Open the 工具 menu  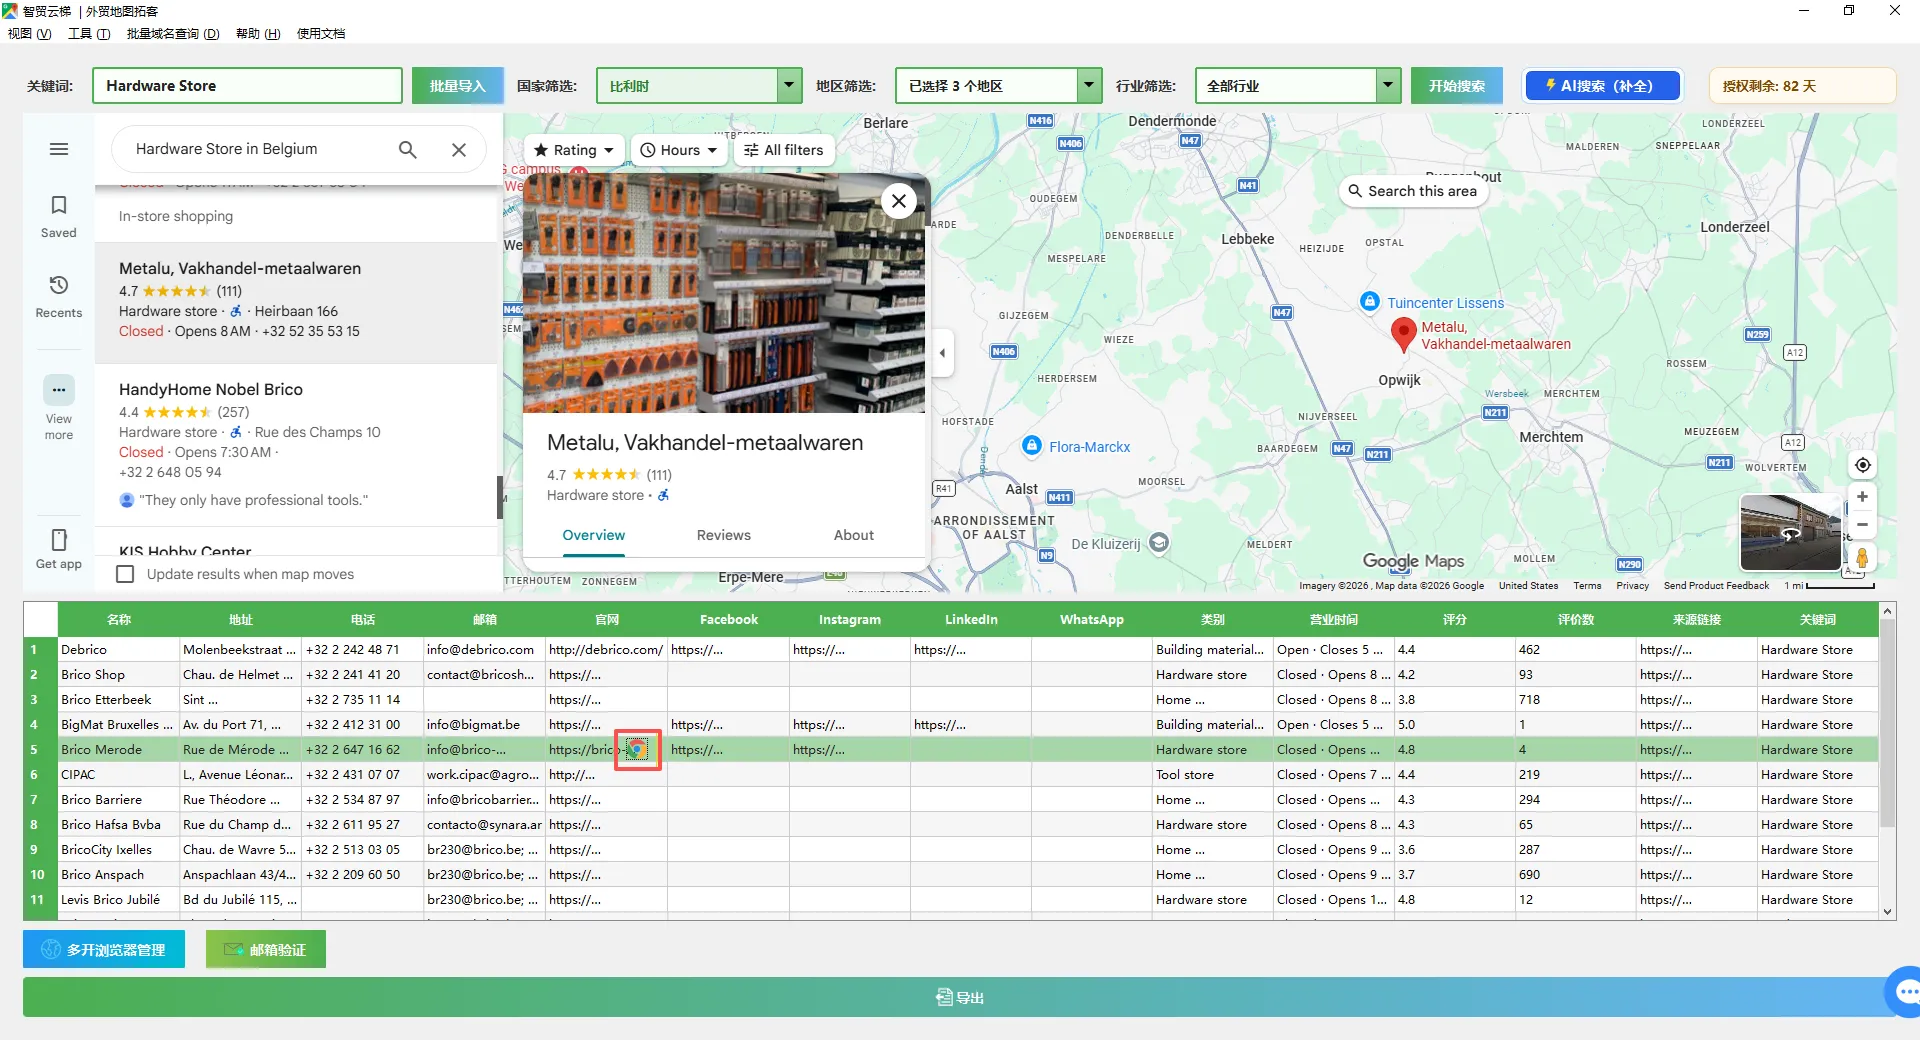point(89,33)
